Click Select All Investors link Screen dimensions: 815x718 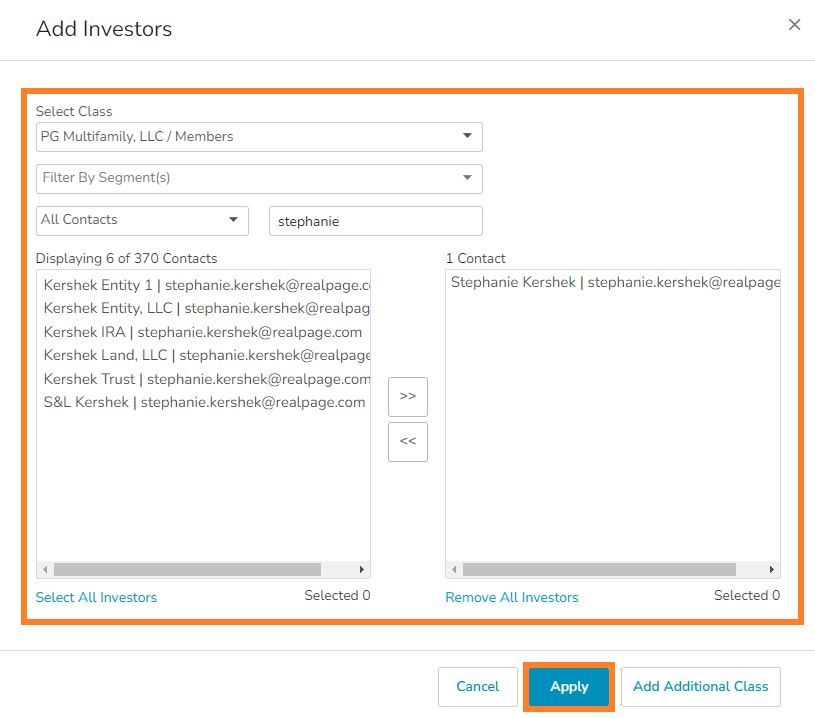96,597
